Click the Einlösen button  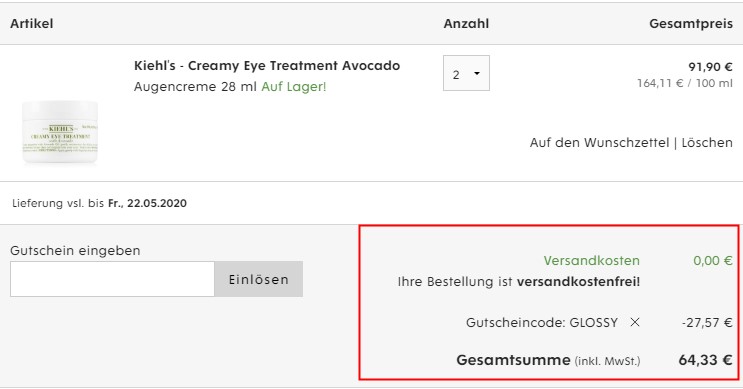[259, 279]
